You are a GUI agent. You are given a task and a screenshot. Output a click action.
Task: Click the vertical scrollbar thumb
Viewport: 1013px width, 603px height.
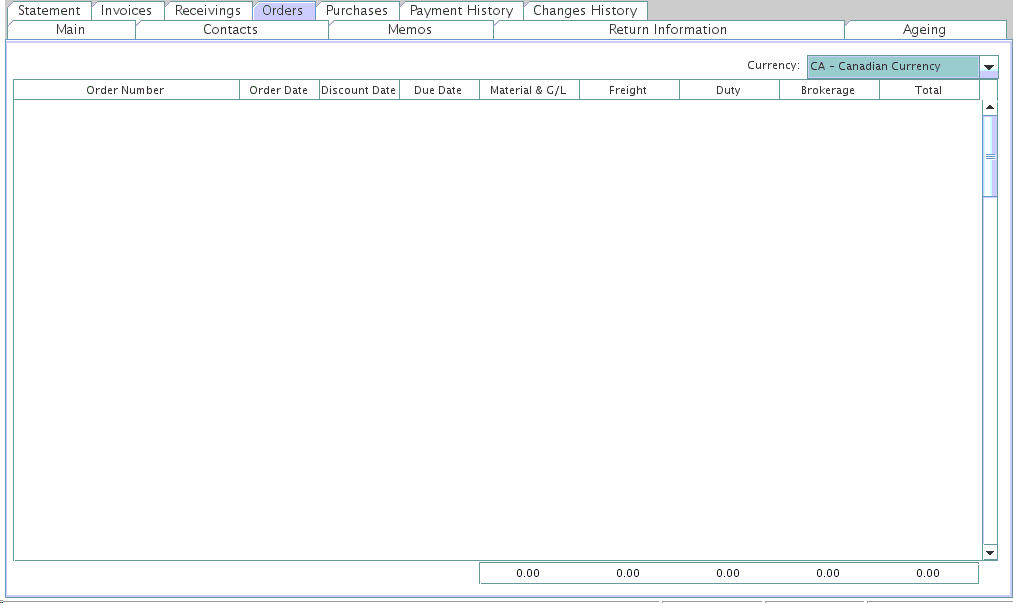coord(990,156)
